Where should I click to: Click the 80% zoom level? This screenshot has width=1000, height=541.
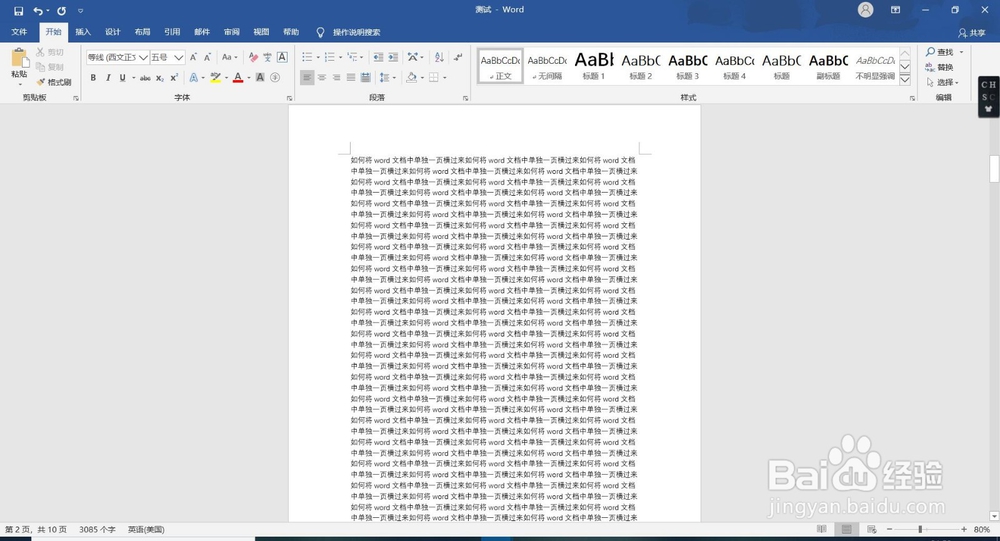(x=982, y=530)
